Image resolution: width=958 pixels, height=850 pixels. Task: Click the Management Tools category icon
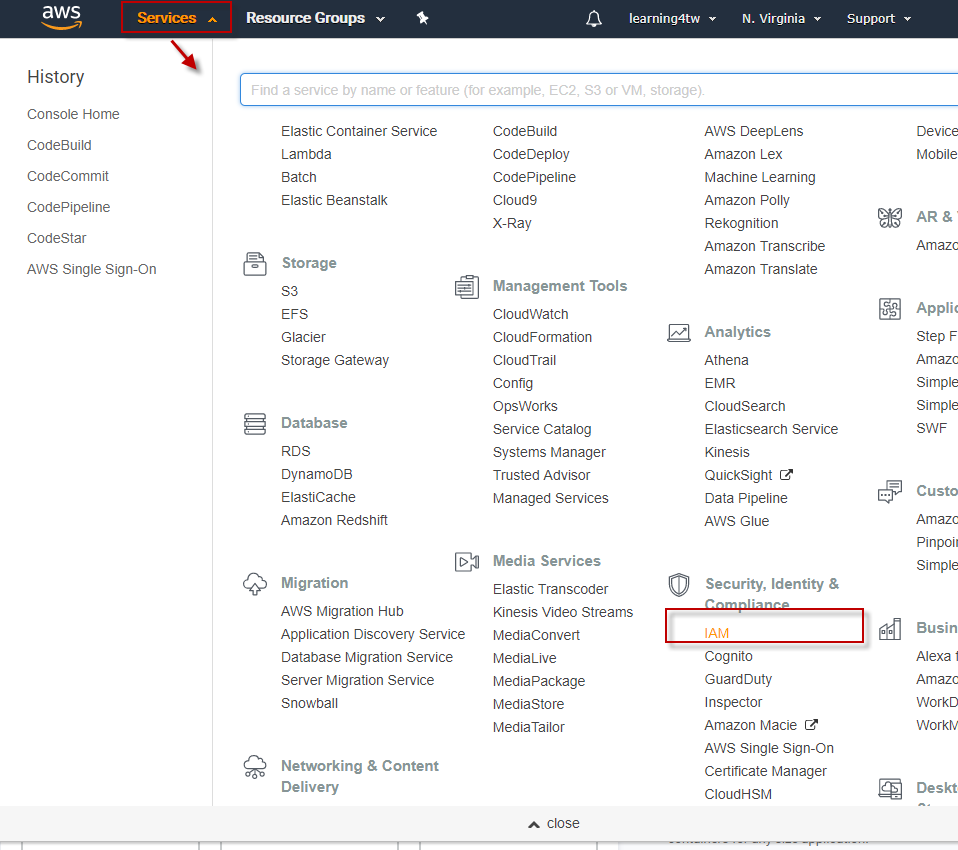coord(466,287)
